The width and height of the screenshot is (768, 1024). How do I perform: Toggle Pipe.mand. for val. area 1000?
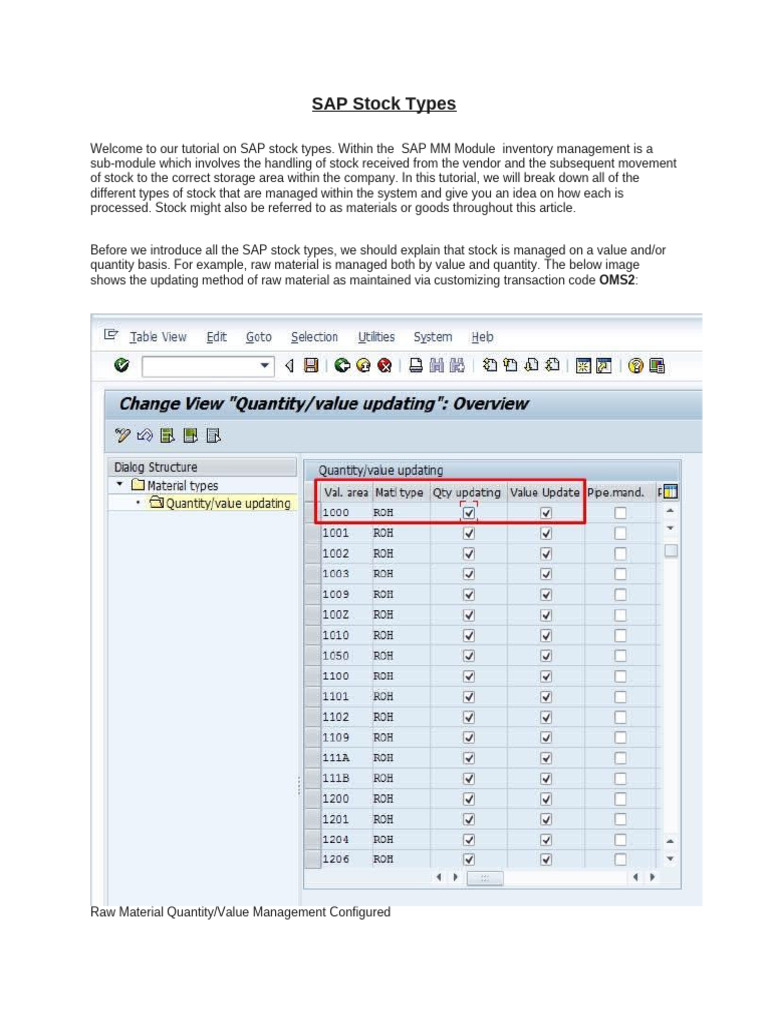(x=620, y=513)
